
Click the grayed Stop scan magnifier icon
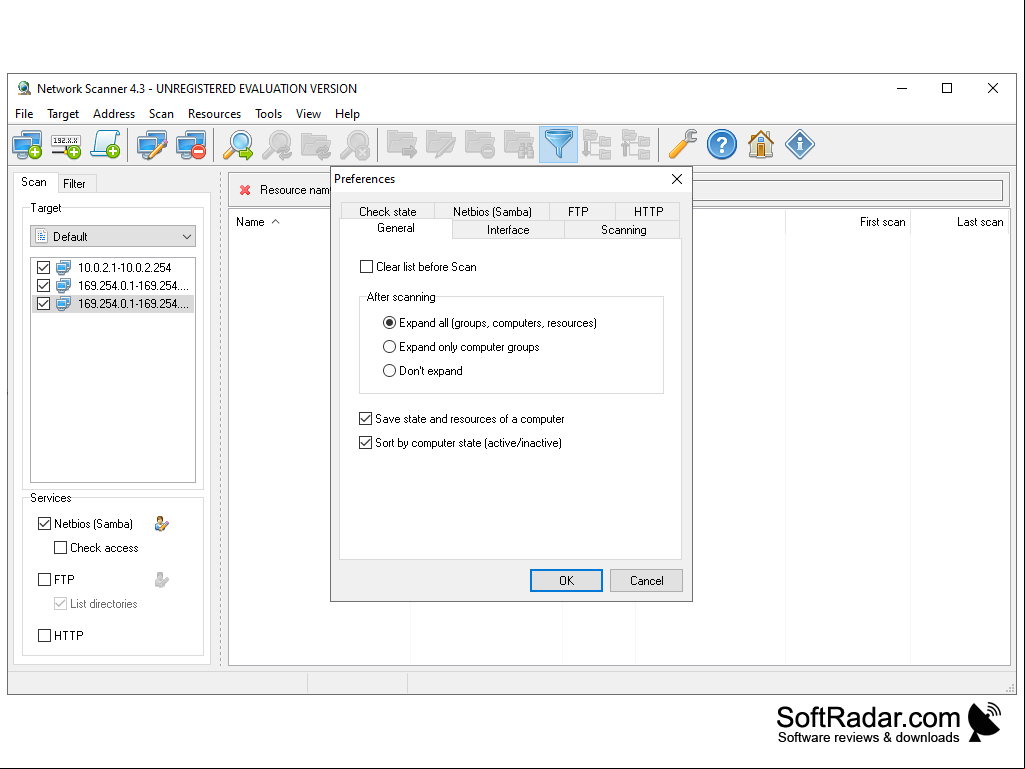pos(356,145)
